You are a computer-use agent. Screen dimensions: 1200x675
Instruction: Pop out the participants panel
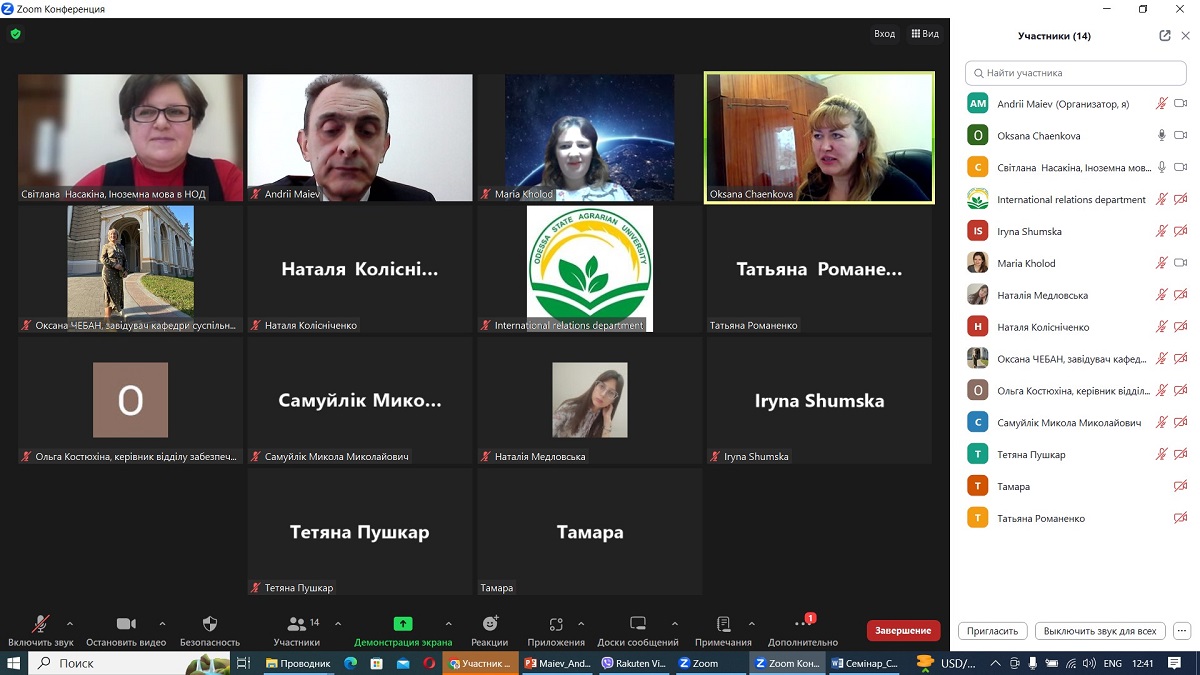tap(1165, 36)
